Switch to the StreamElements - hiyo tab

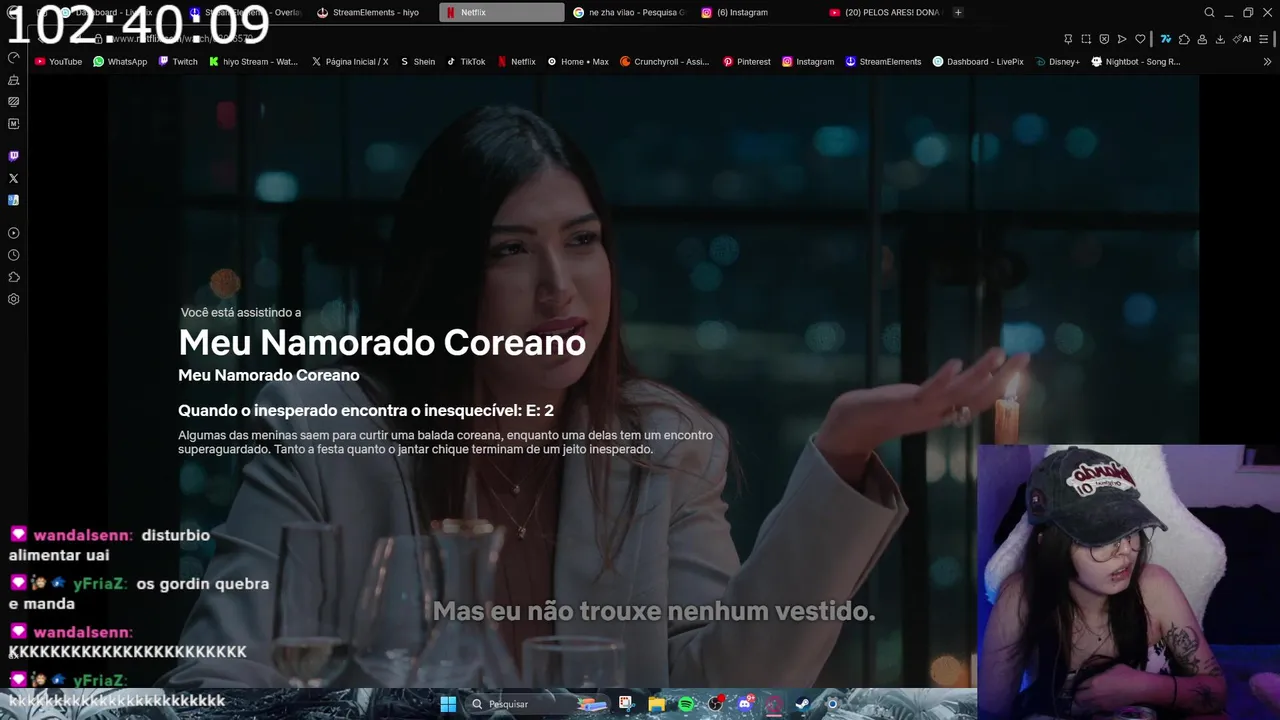point(370,12)
